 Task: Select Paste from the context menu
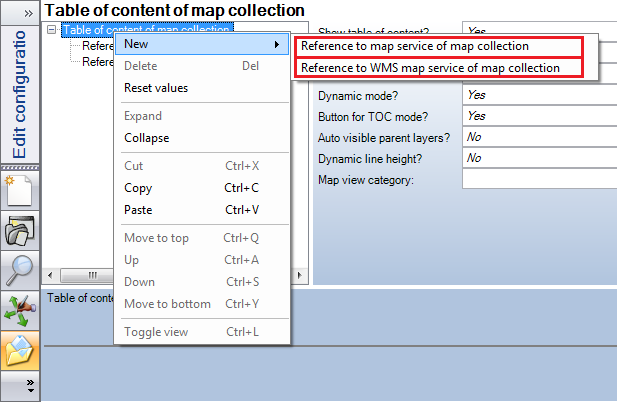202,210
